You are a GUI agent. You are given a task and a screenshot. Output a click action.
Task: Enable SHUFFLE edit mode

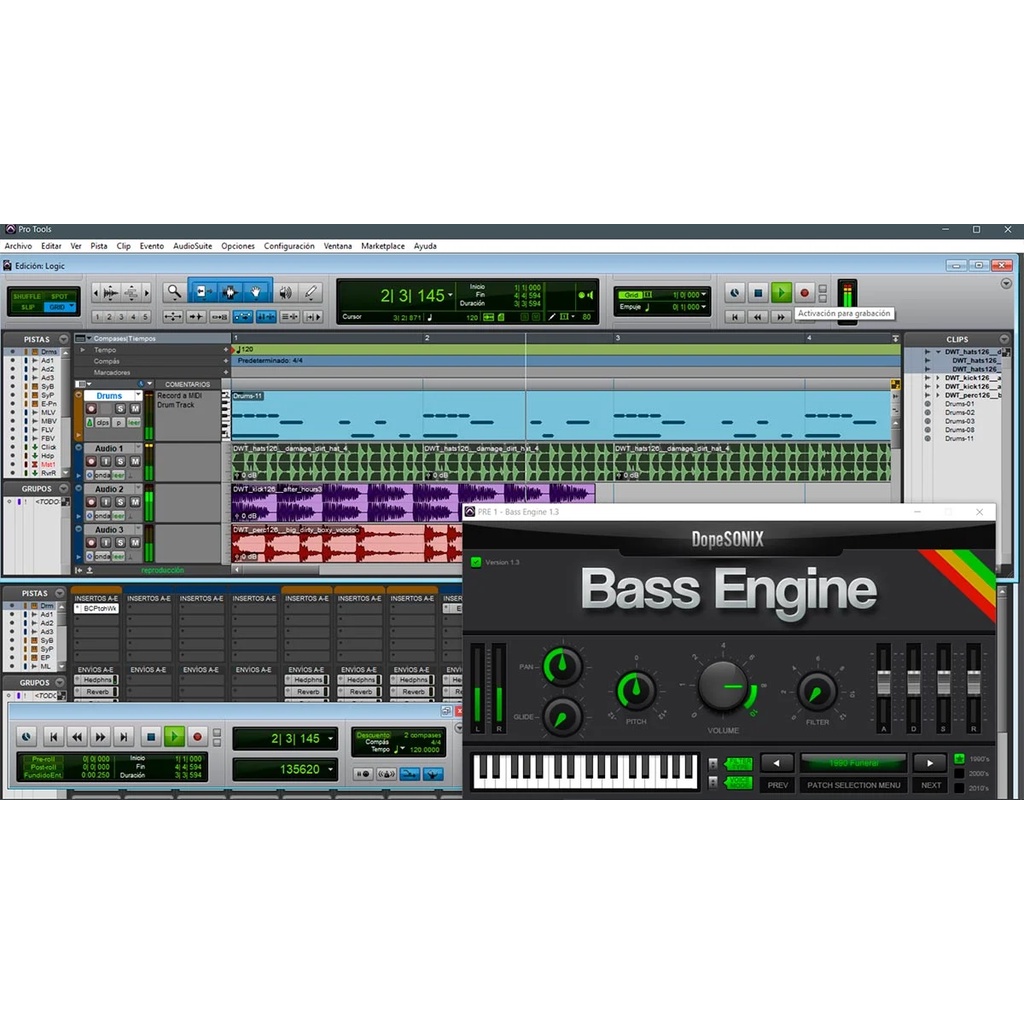point(27,296)
